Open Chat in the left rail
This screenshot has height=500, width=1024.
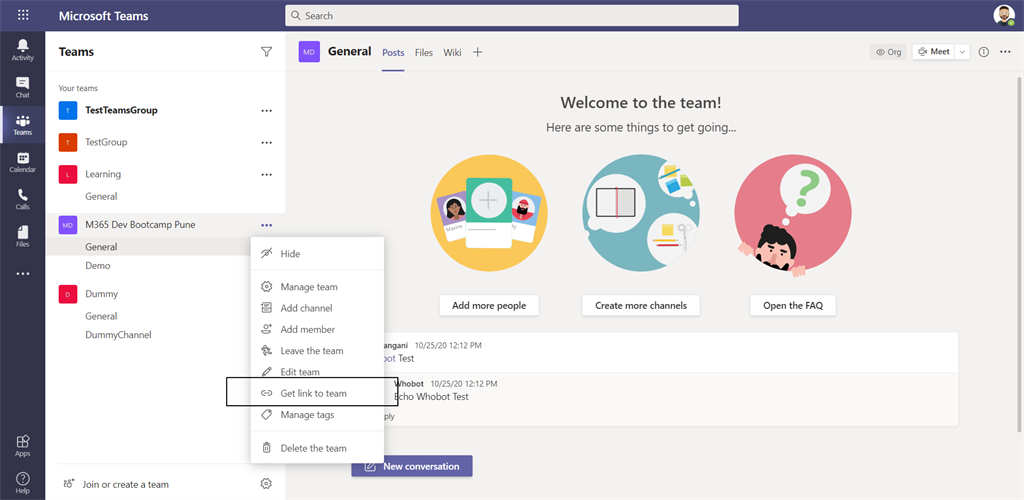(x=23, y=87)
